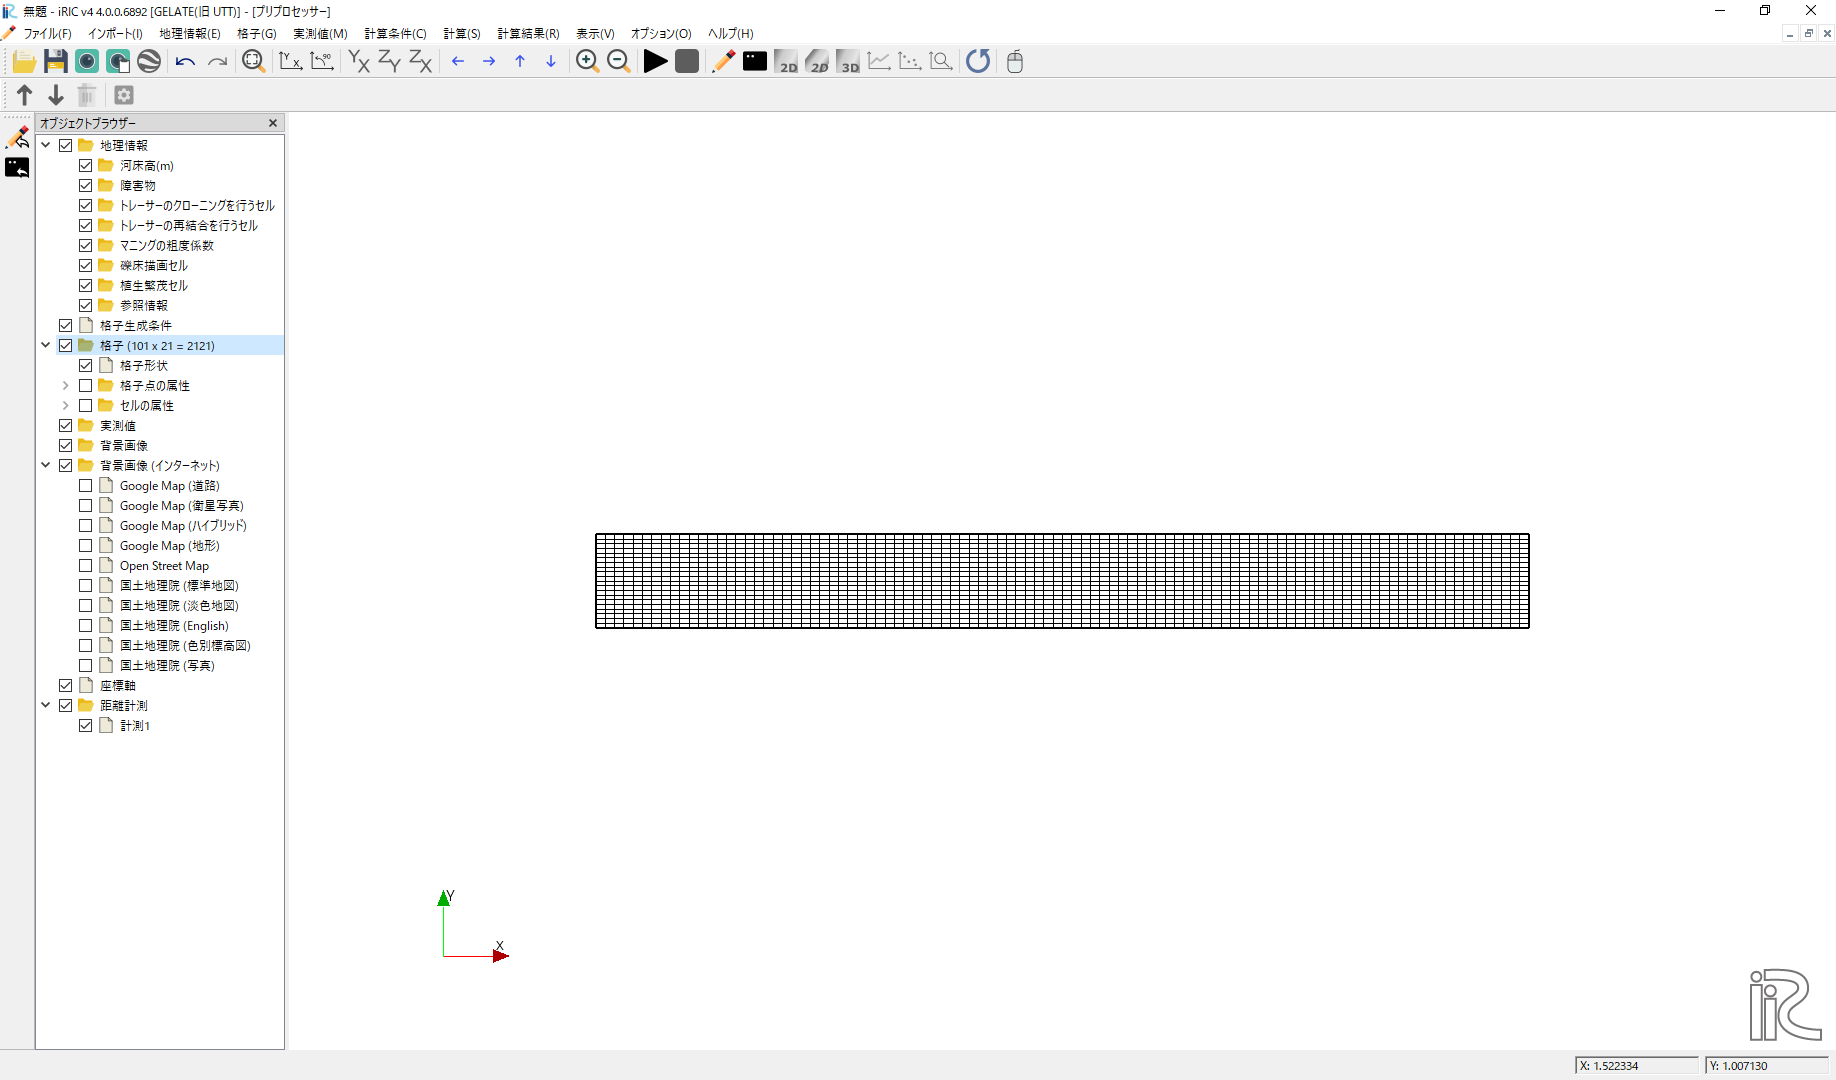Click the Save project icon
Screen dimensions: 1836x1080
(x=55, y=62)
